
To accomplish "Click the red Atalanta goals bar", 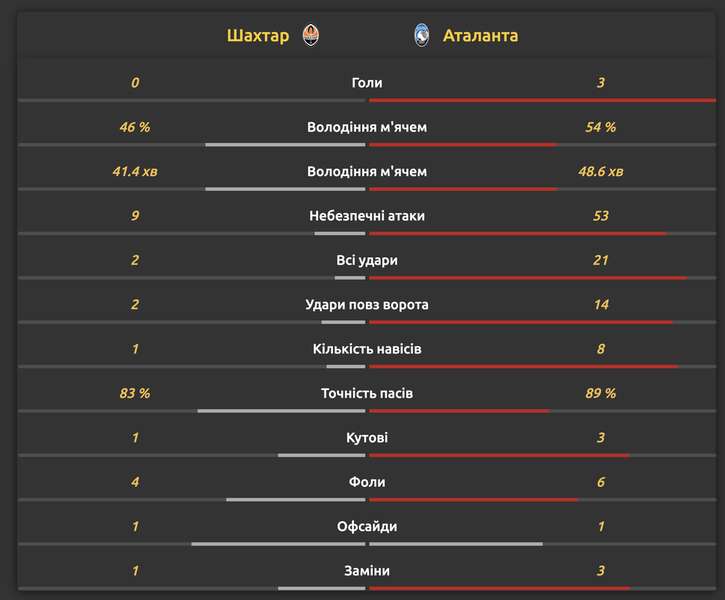I will pos(542,100).
